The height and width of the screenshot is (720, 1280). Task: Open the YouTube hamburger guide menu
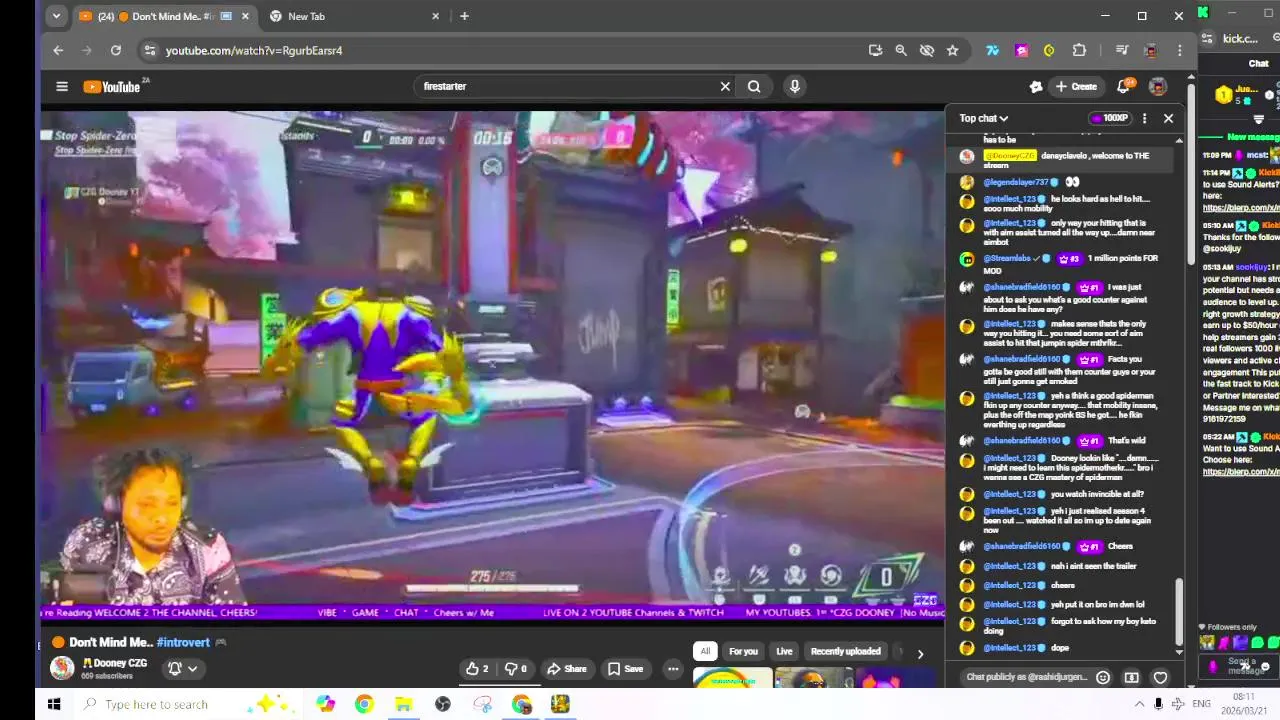coord(62,86)
